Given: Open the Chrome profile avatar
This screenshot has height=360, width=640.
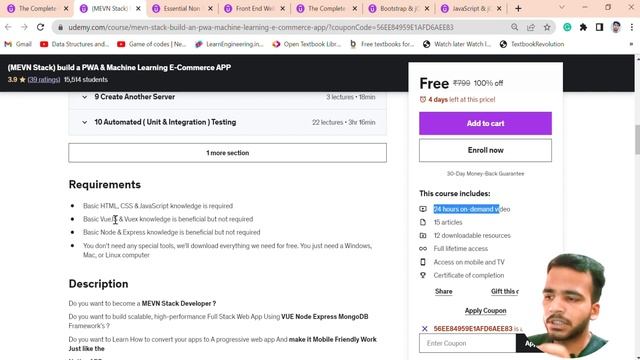Looking at the screenshot, I should (x=616, y=27).
